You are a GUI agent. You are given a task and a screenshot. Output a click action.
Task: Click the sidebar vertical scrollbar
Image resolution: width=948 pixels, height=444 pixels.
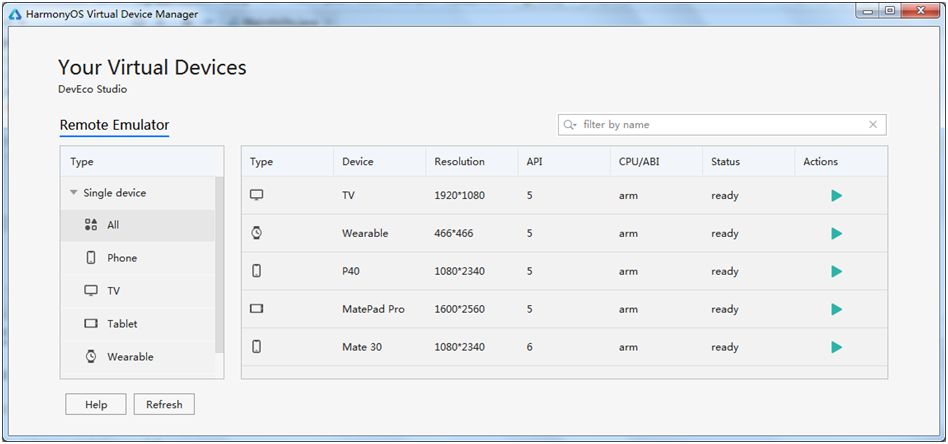219,264
